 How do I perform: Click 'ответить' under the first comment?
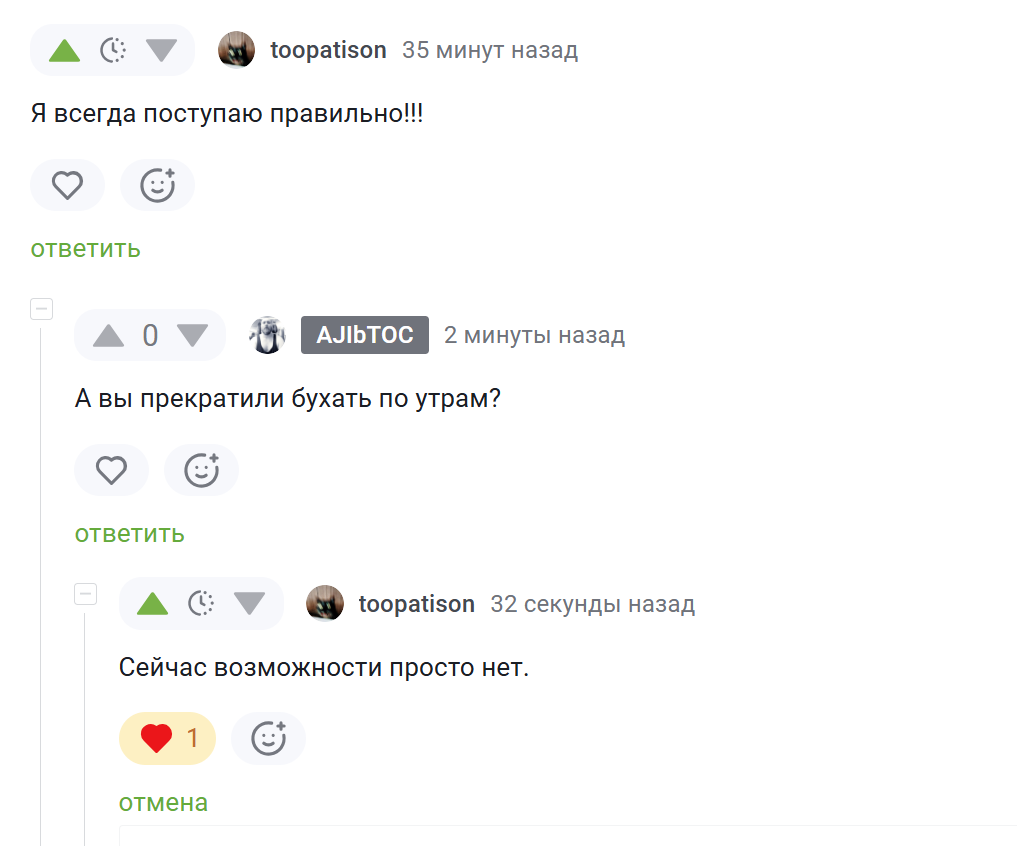pyautogui.click(x=85, y=249)
